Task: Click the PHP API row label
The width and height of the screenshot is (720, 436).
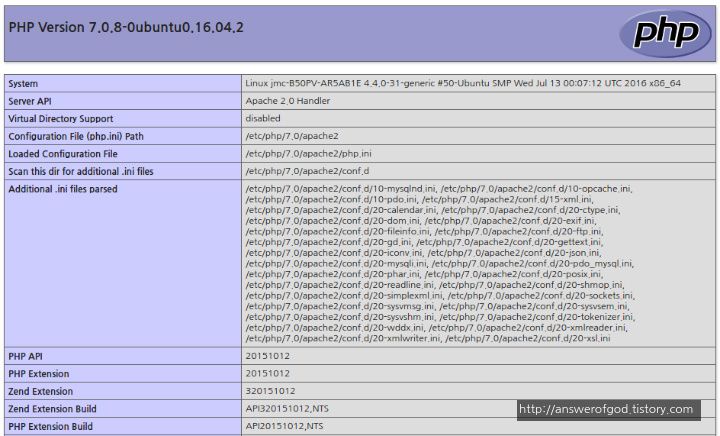Action: (25, 356)
